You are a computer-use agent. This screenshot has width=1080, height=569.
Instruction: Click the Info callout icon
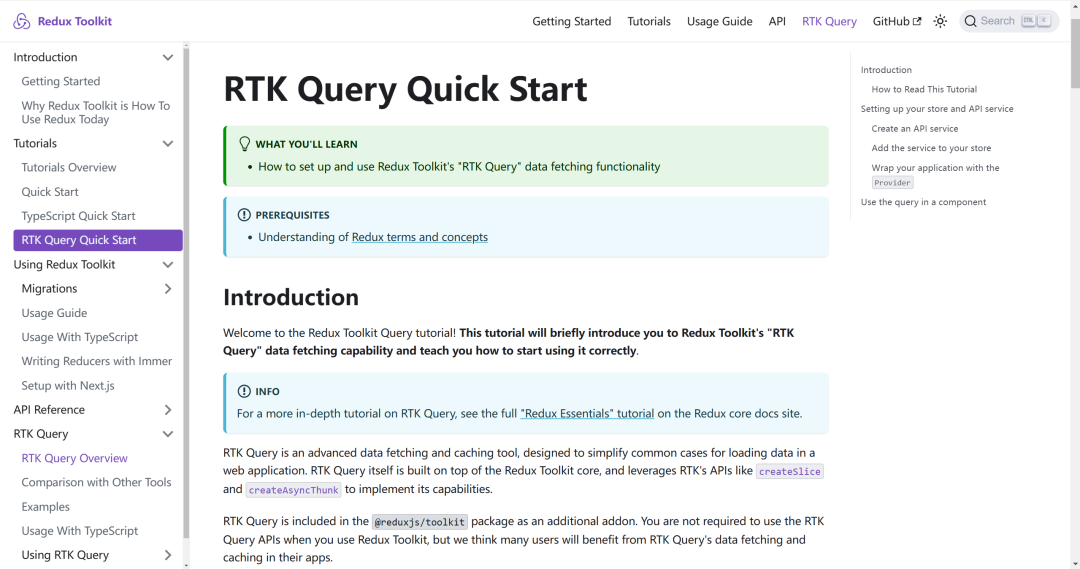coord(244,391)
